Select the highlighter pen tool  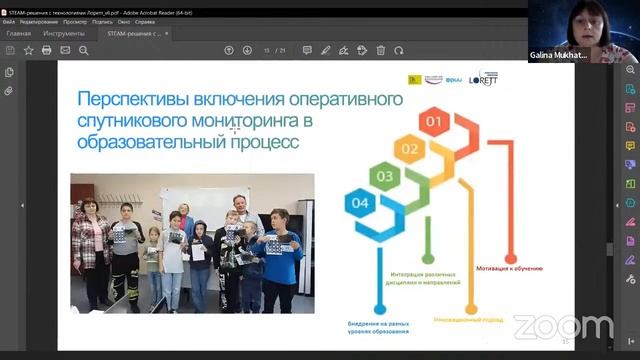pos(325,50)
